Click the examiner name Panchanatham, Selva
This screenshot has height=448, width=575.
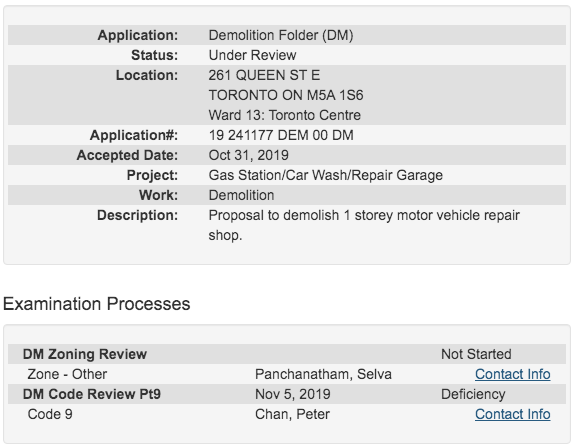coord(323,374)
